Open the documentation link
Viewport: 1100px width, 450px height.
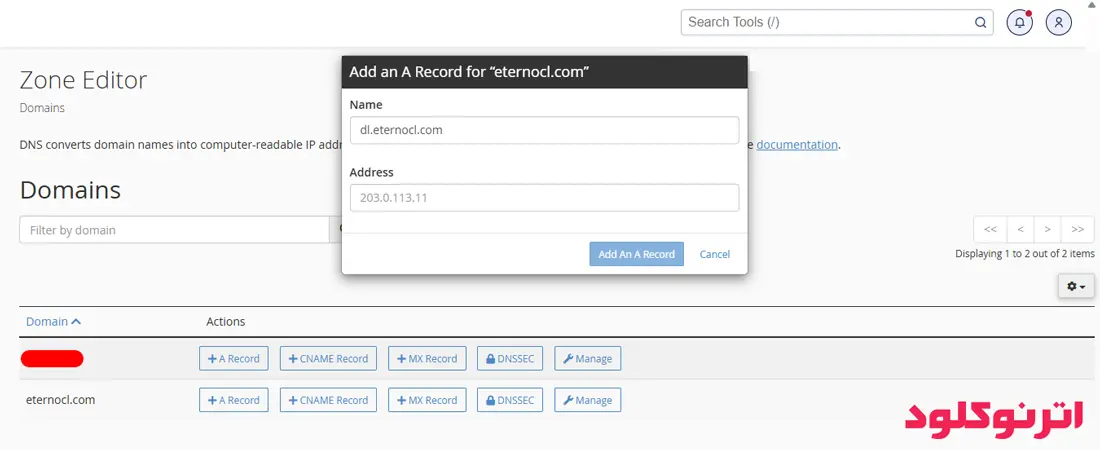pos(797,145)
